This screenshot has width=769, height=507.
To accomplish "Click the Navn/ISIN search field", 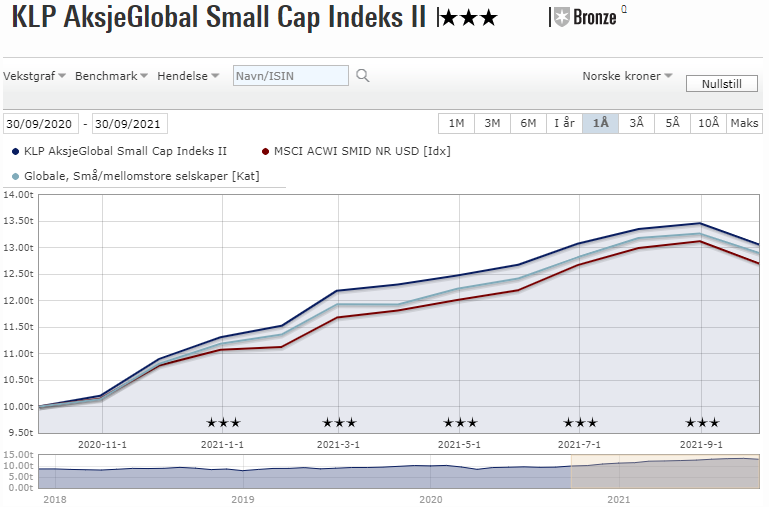I will pyautogui.click(x=291, y=76).
